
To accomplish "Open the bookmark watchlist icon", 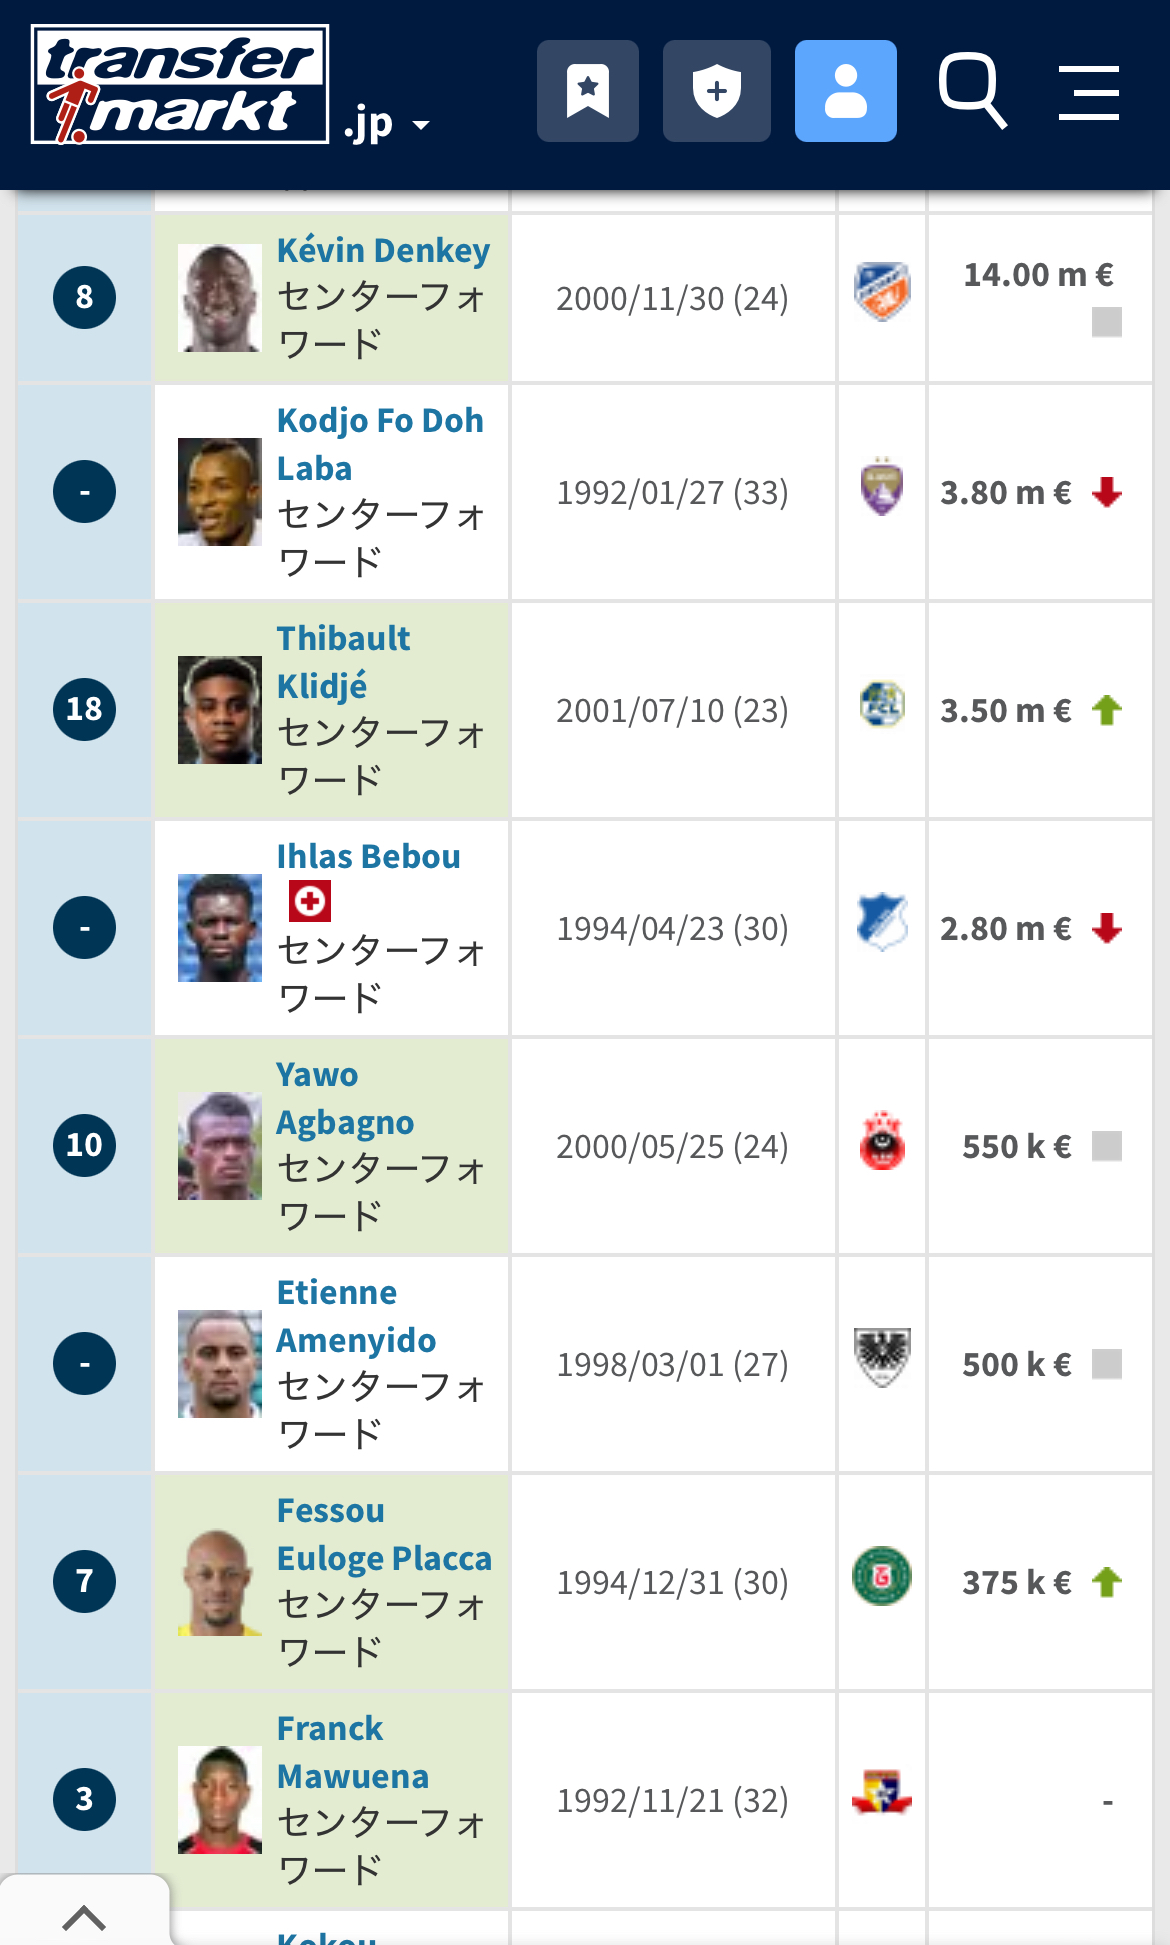I will pyautogui.click(x=588, y=91).
